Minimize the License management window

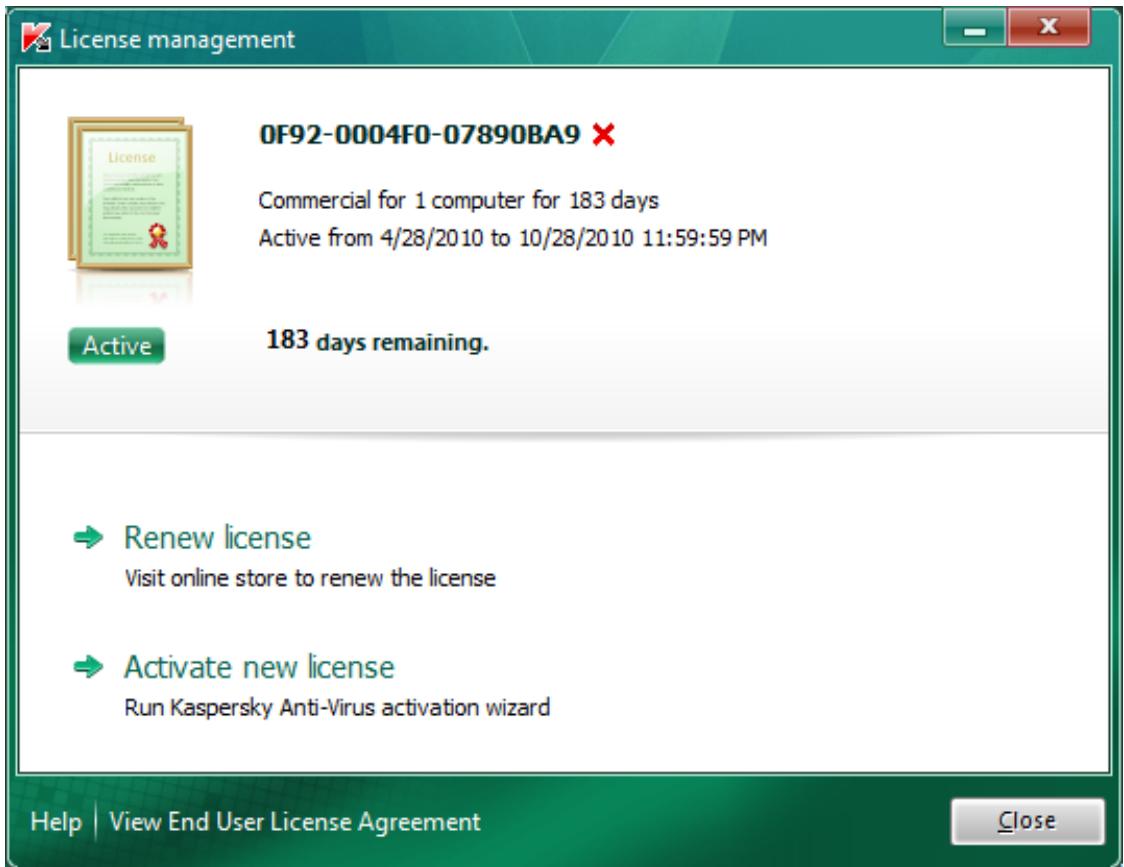[x=975, y=29]
